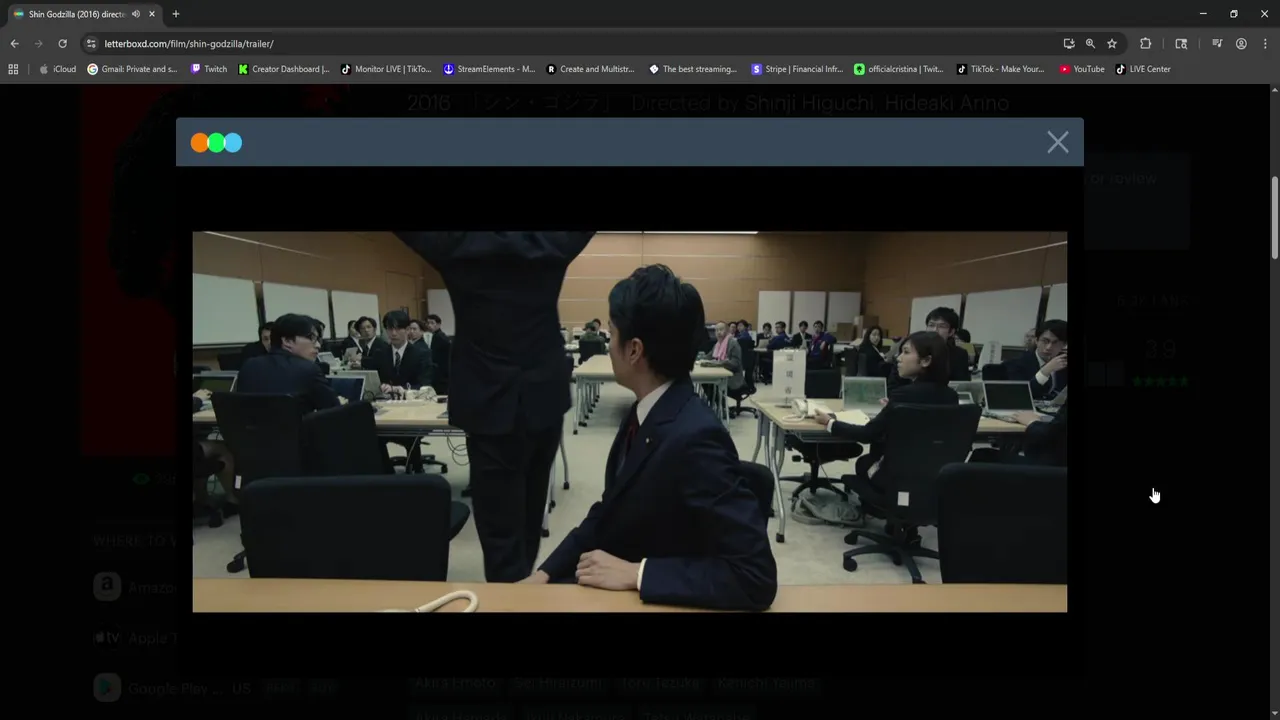Screen dimensions: 1280x720
Task: Open the officialcristina Twitch bookmark
Action: tap(898, 69)
